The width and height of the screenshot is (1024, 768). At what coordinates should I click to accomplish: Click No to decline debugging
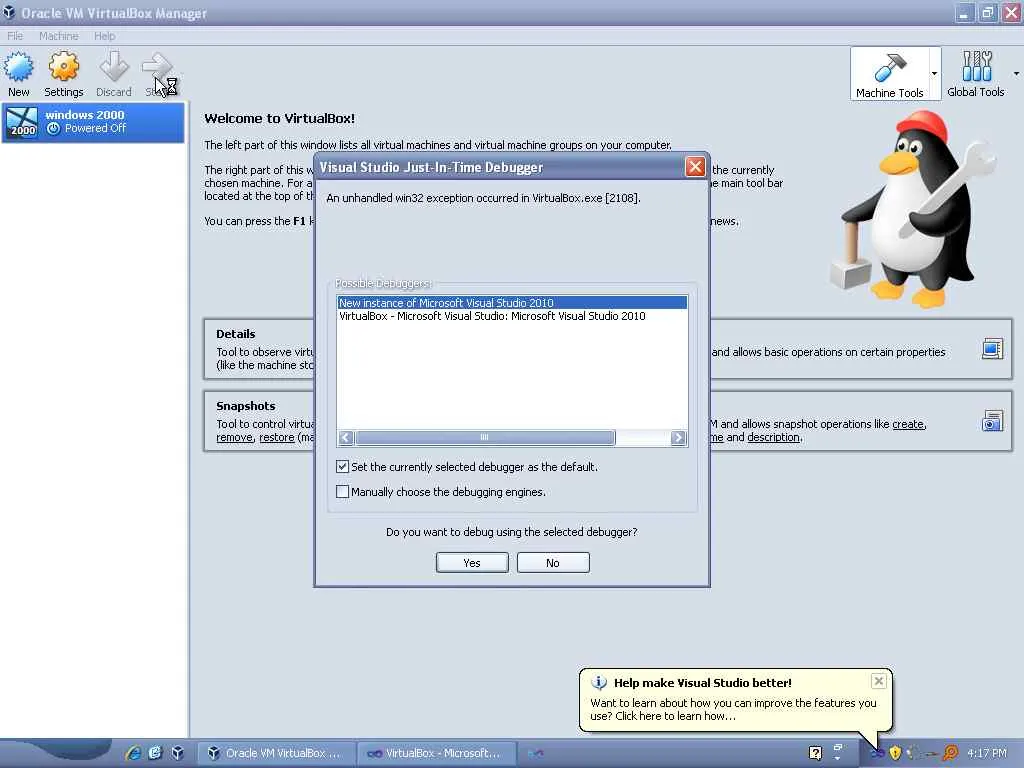point(553,563)
